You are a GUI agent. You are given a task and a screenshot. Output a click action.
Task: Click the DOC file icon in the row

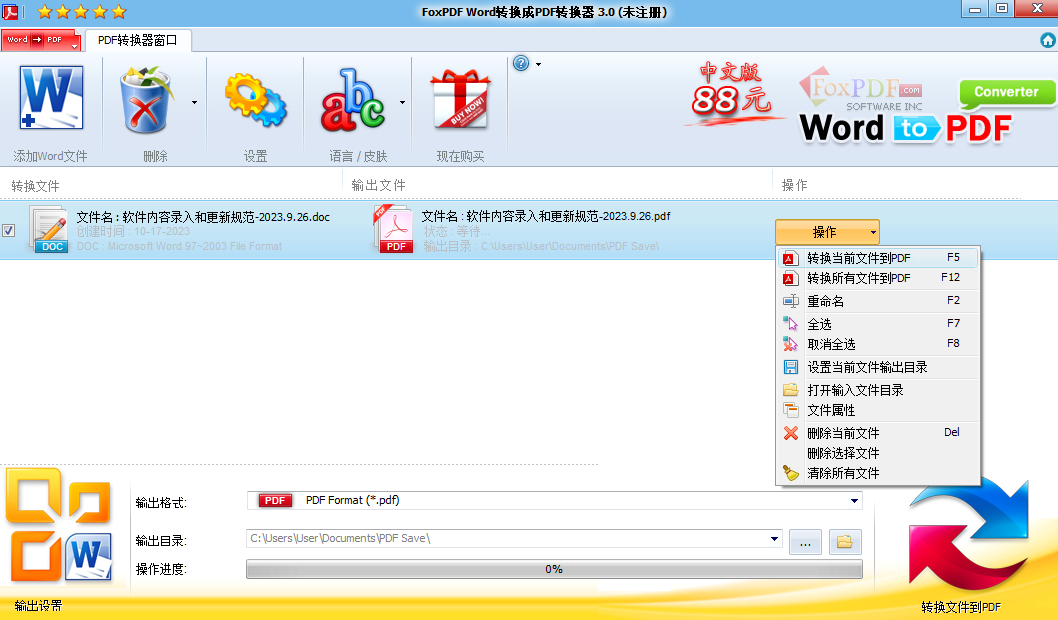(49, 229)
